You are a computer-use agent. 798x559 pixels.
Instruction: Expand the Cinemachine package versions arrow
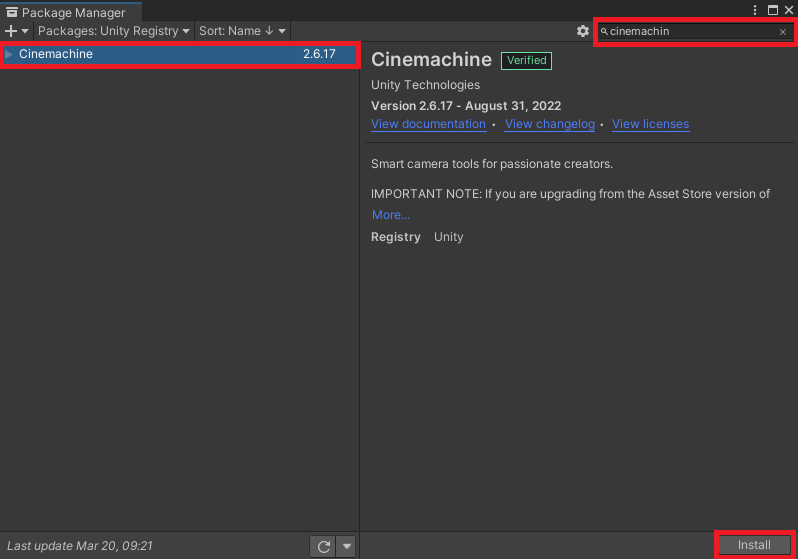pos(9,54)
